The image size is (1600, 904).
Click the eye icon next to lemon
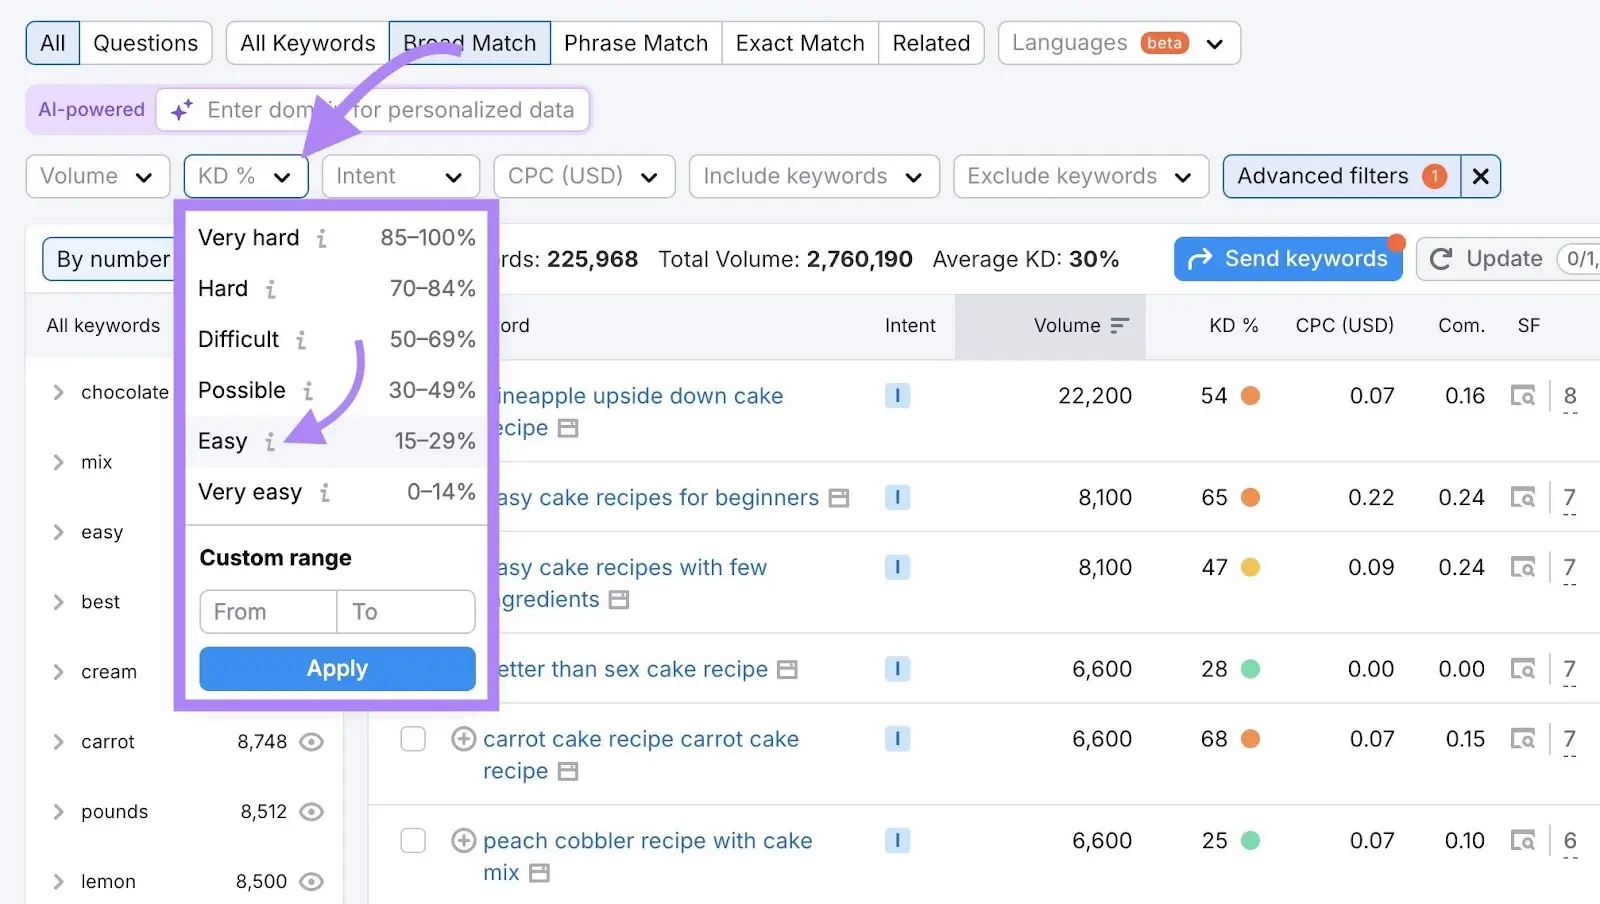point(311,882)
